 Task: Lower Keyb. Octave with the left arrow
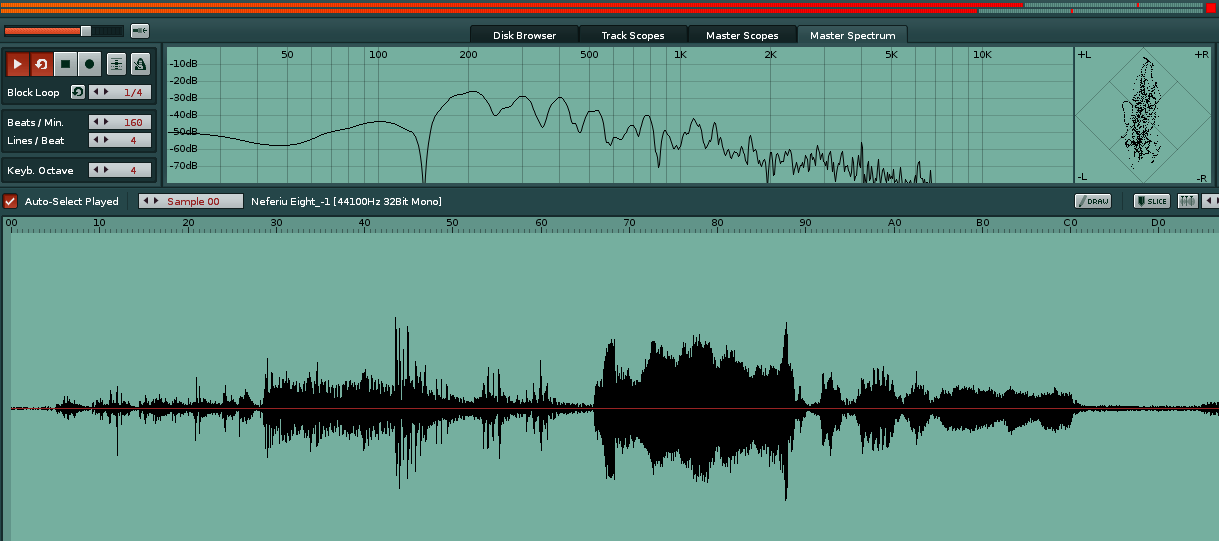pos(95,170)
